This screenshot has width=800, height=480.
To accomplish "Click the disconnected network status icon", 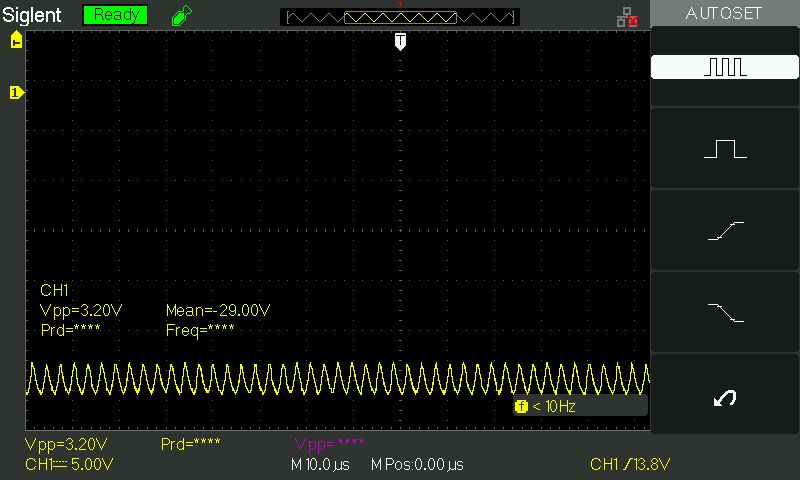I will pos(628,17).
